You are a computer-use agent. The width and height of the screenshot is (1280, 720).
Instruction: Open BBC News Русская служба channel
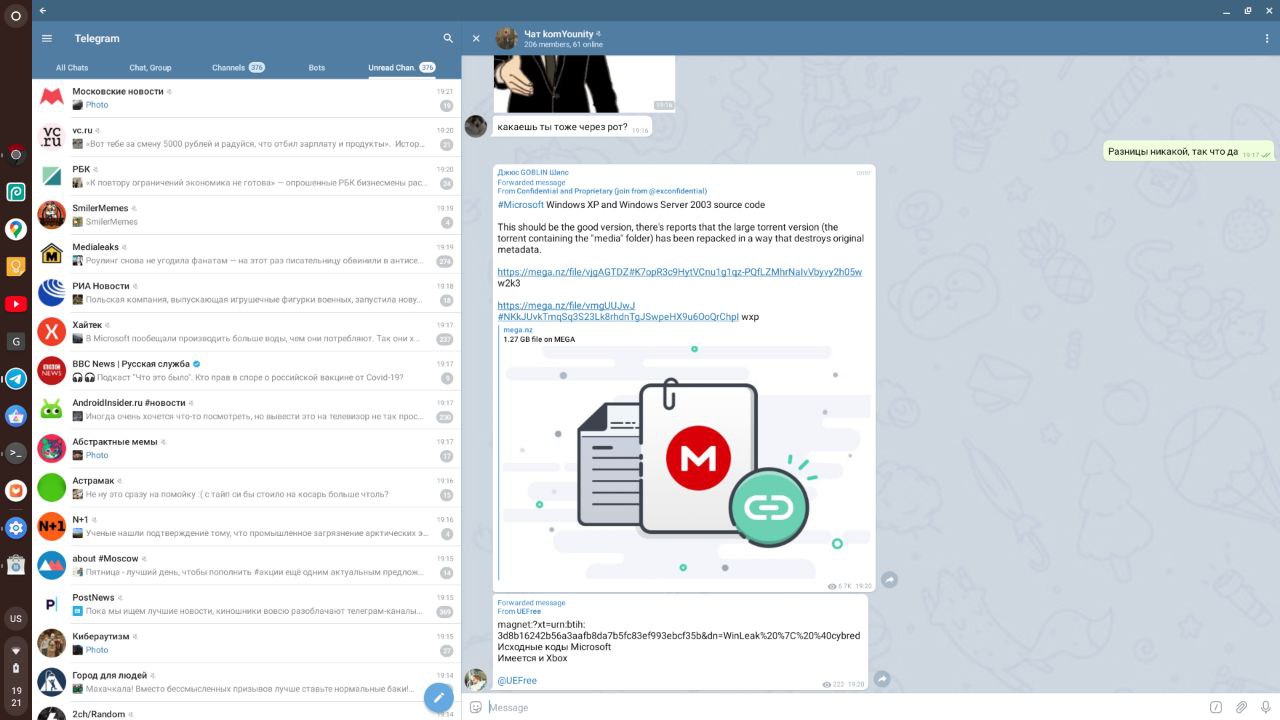click(x=247, y=371)
